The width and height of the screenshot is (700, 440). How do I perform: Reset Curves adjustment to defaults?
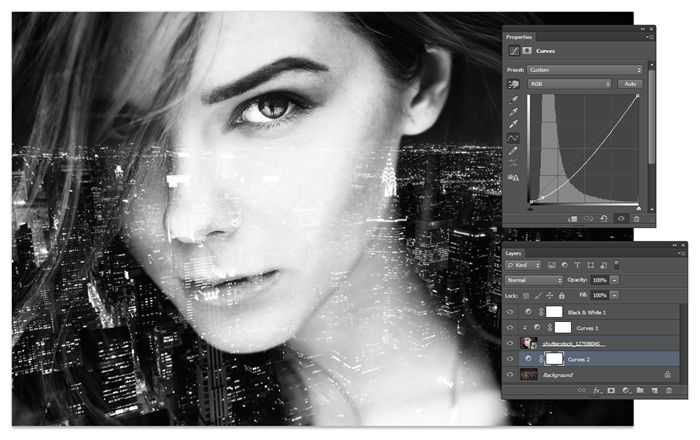point(604,219)
